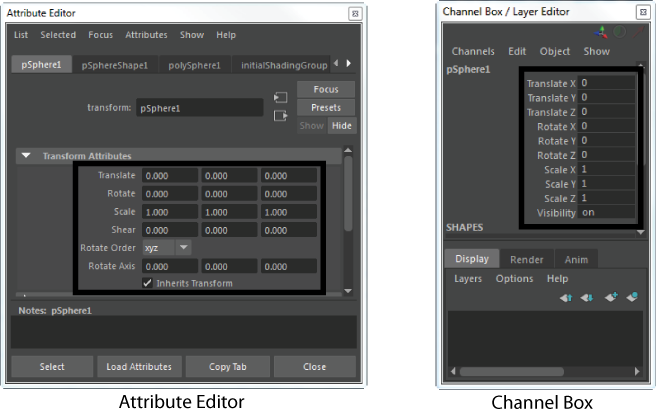Open the Rotate Order dropdown

[x=167, y=248]
